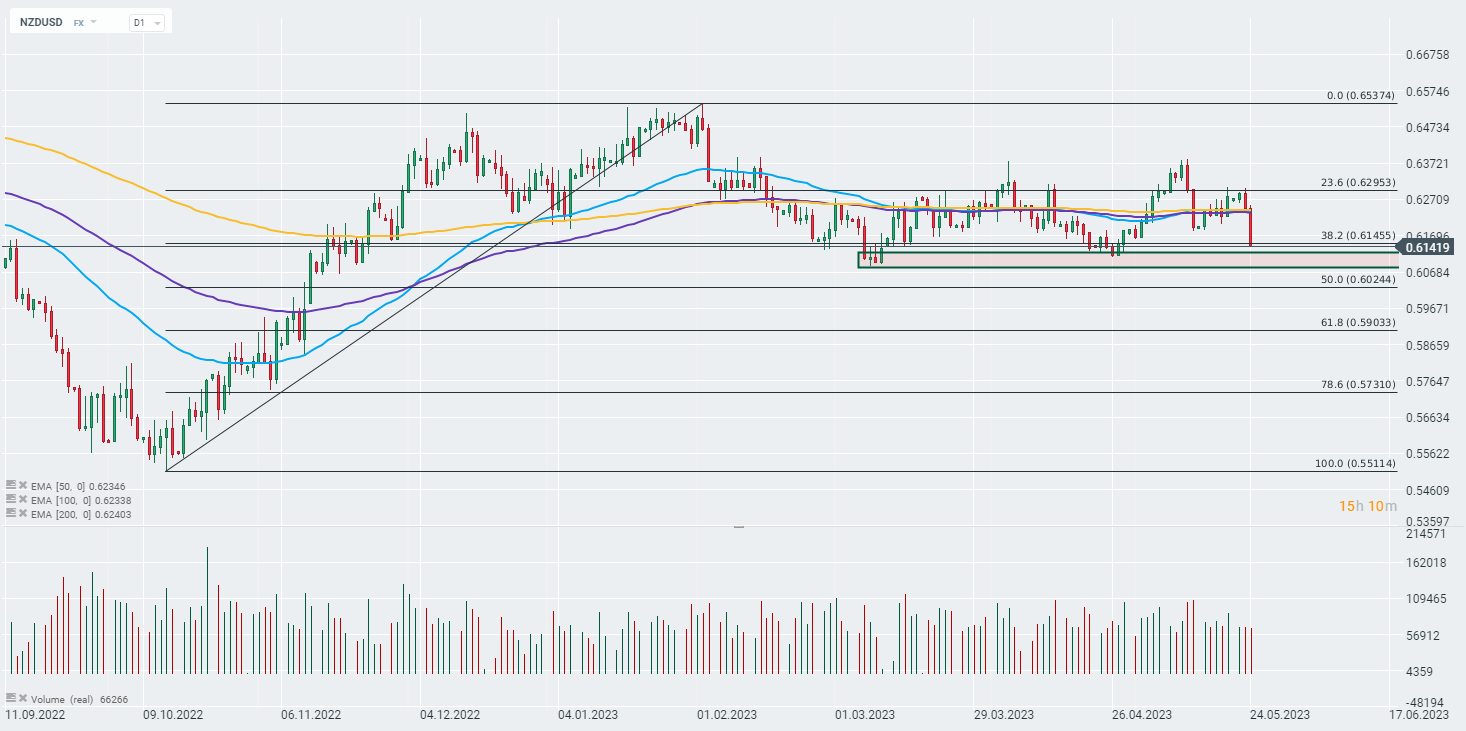Open settings icon for Volume indicator
This screenshot has width=1466, height=731.
point(11,698)
